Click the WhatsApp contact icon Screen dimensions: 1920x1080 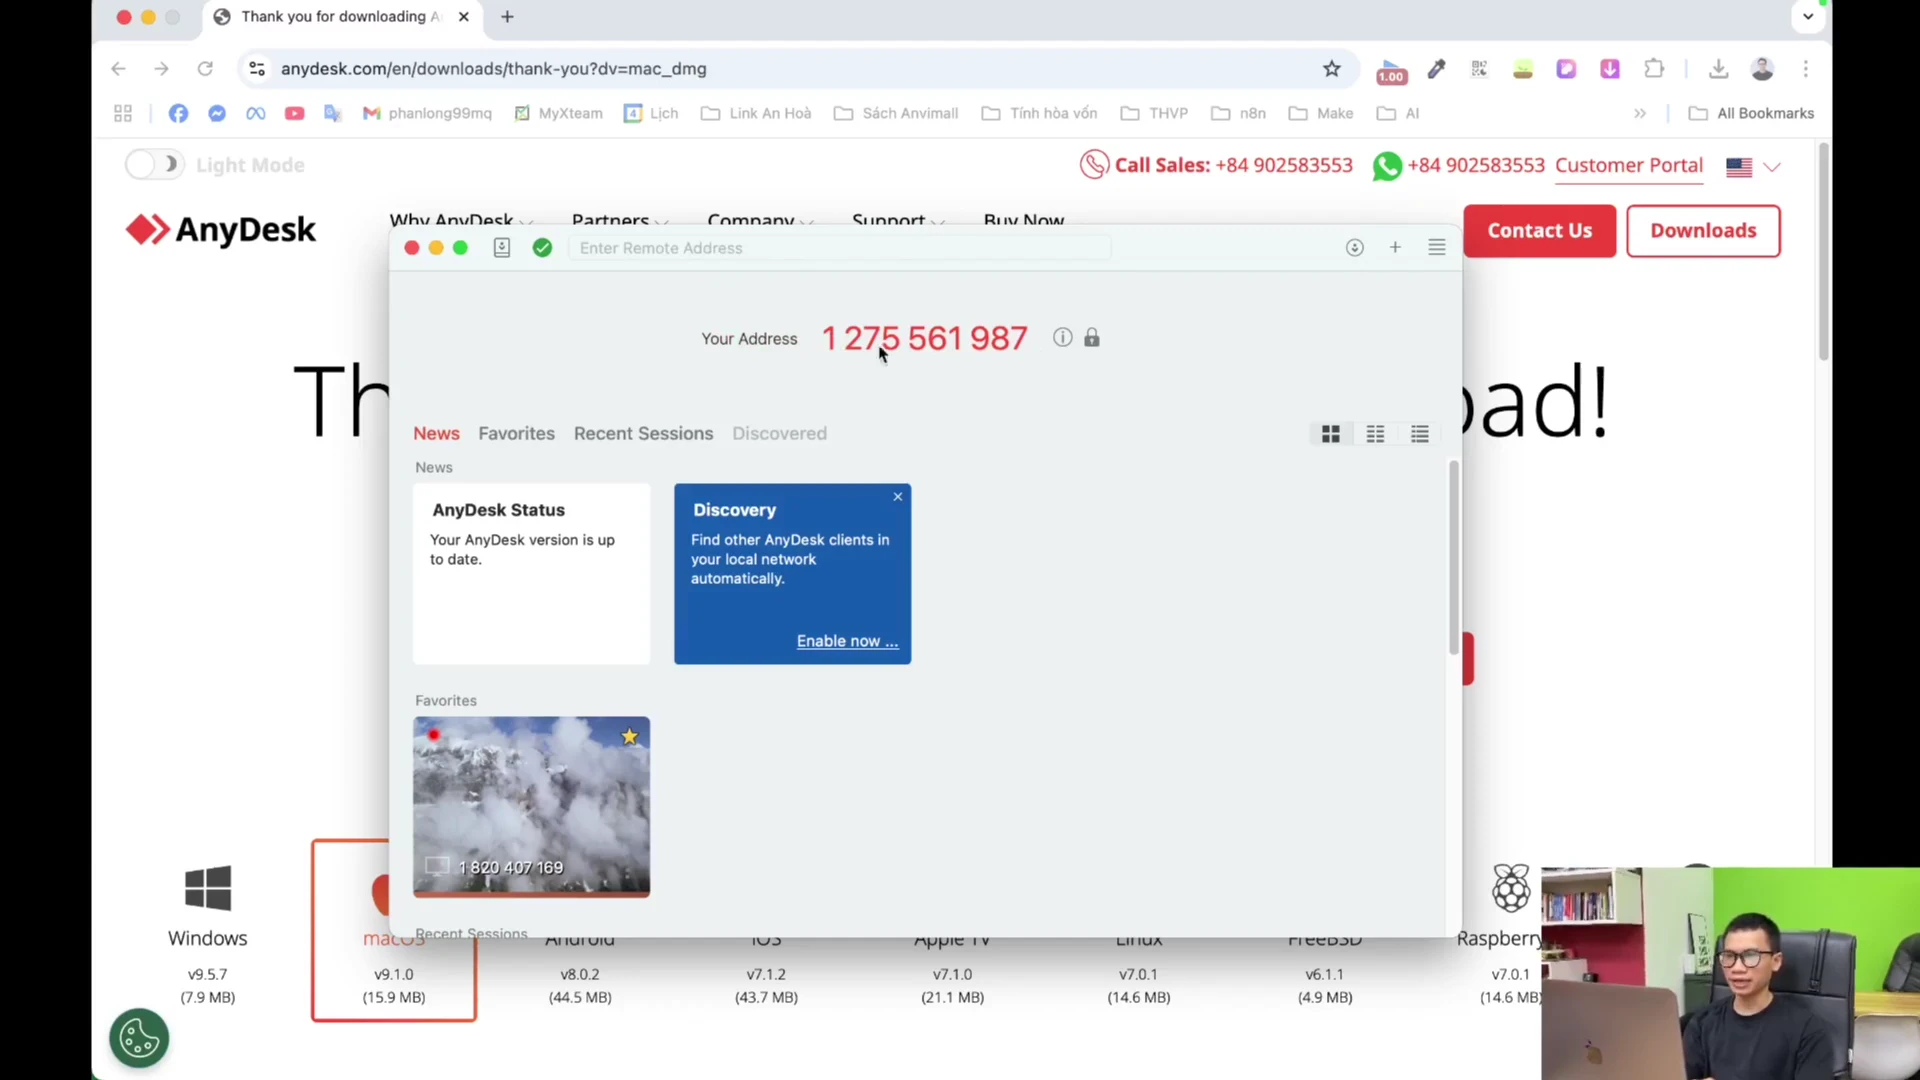[1387, 166]
